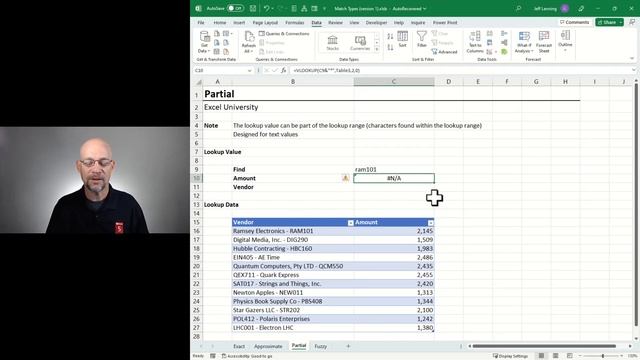Screen dimensions: 640x360
Task: Open Amount column filter dropdown
Action: click(x=431, y=222)
